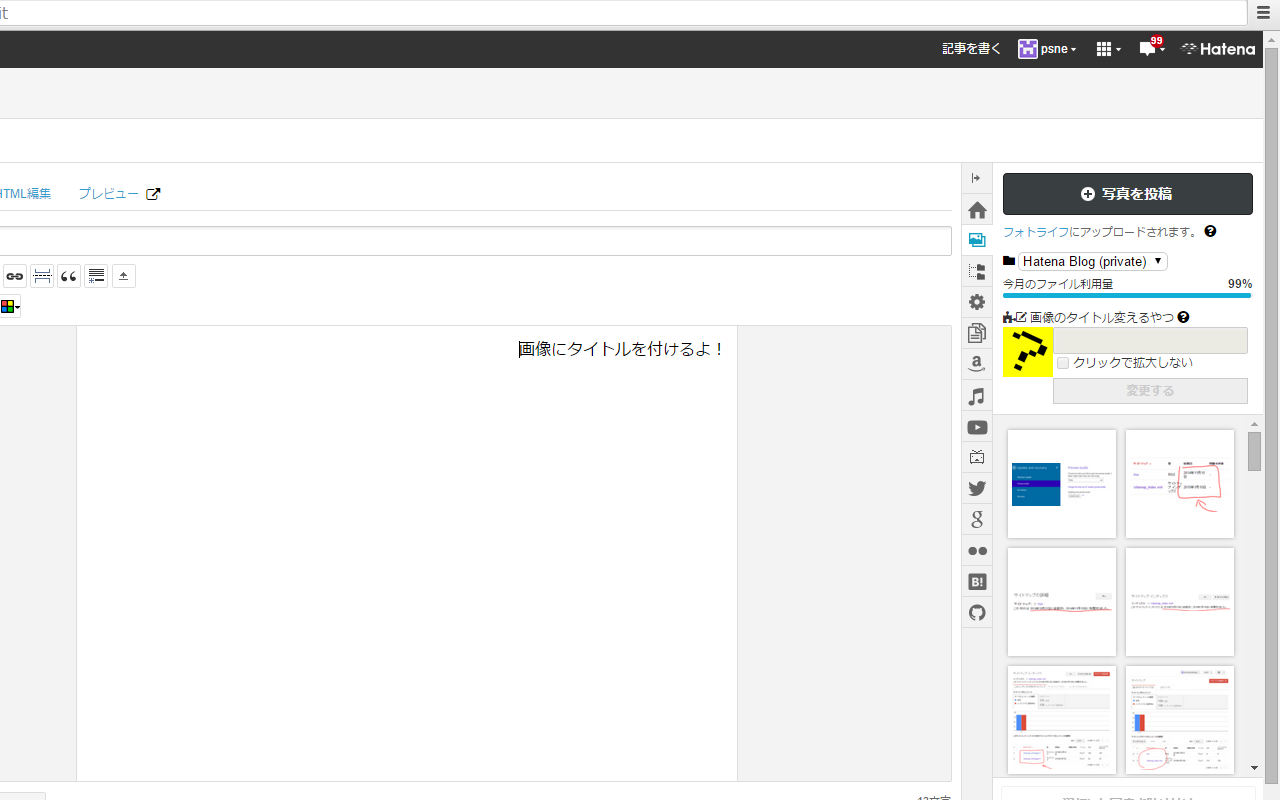
Task: Click the upload arrow toolbar icon
Action: click(x=124, y=276)
